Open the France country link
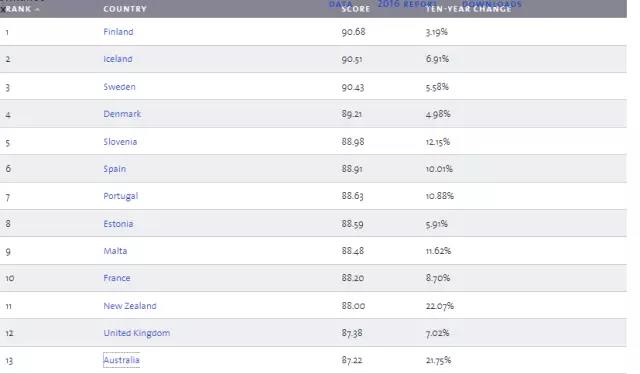The width and height of the screenshot is (640, 374). 117,278
